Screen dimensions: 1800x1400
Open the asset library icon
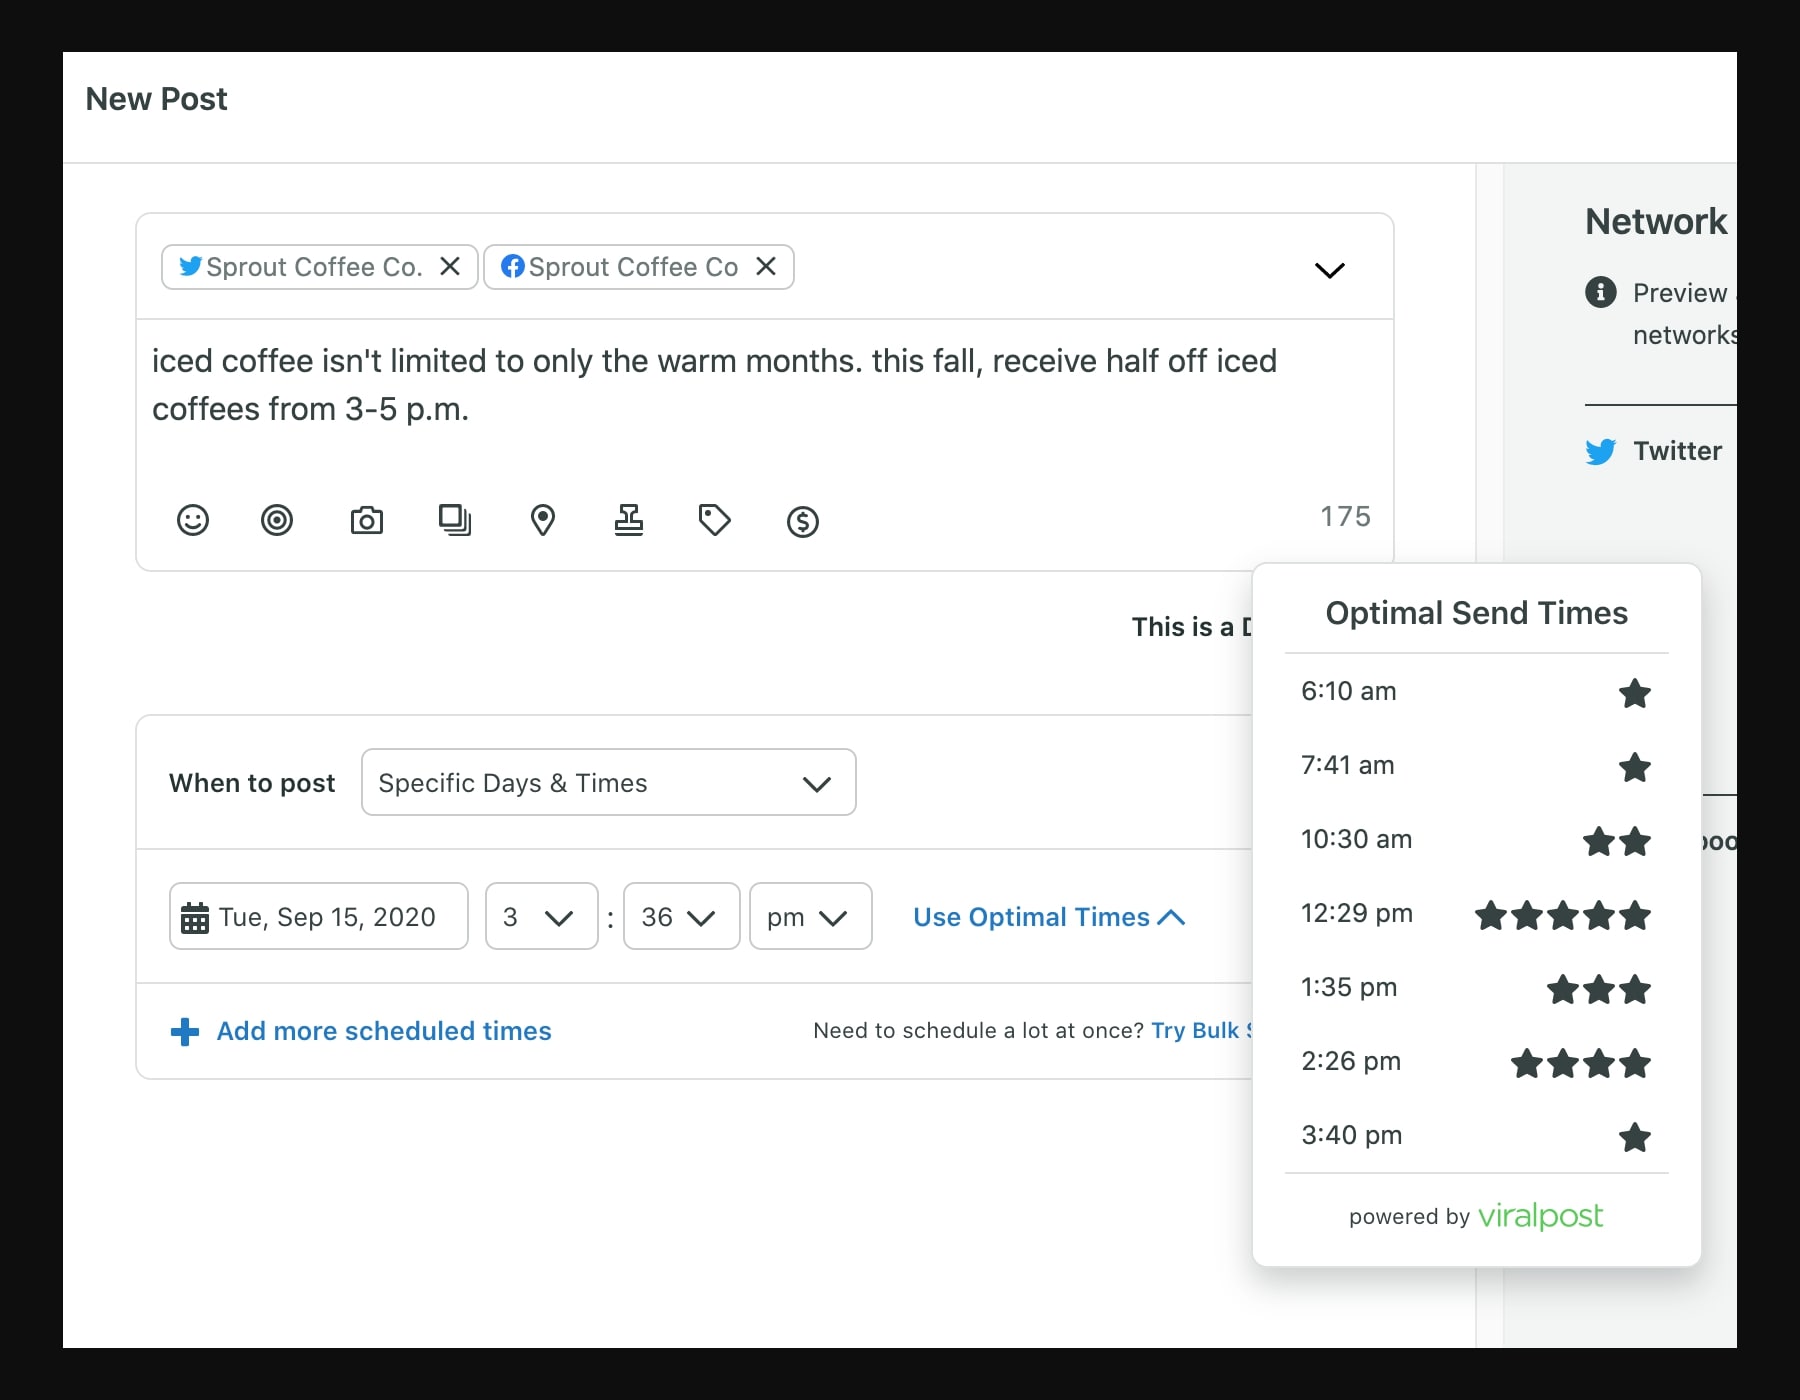pyautogui.click(x=455, y=520)
